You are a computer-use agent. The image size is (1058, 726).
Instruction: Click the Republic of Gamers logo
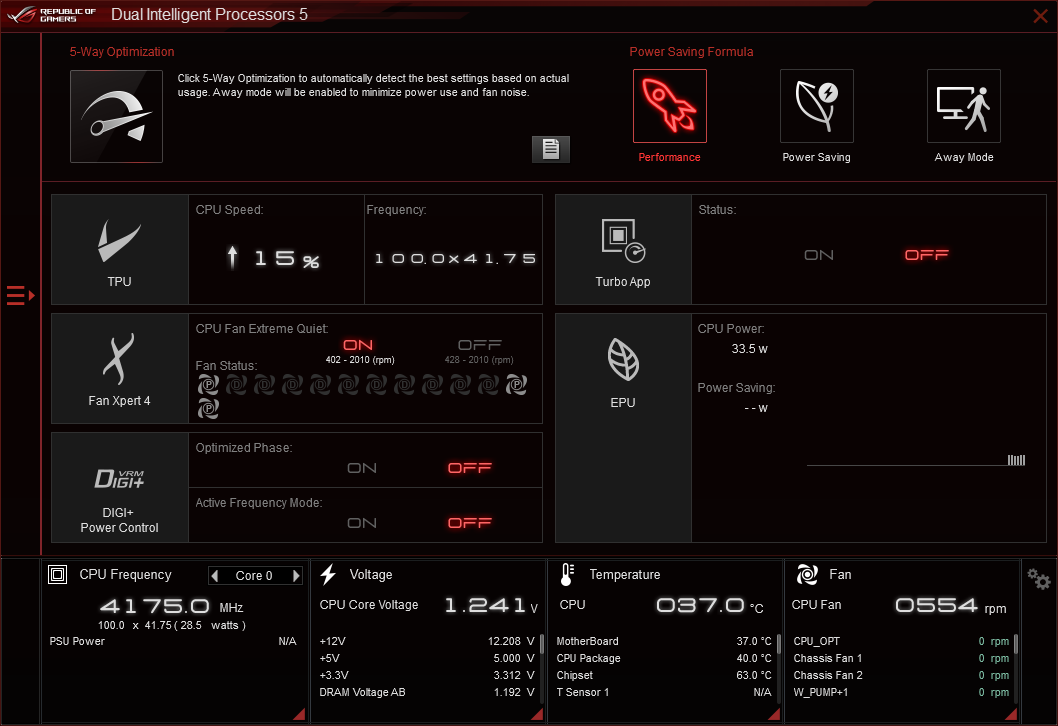point(51,15)
